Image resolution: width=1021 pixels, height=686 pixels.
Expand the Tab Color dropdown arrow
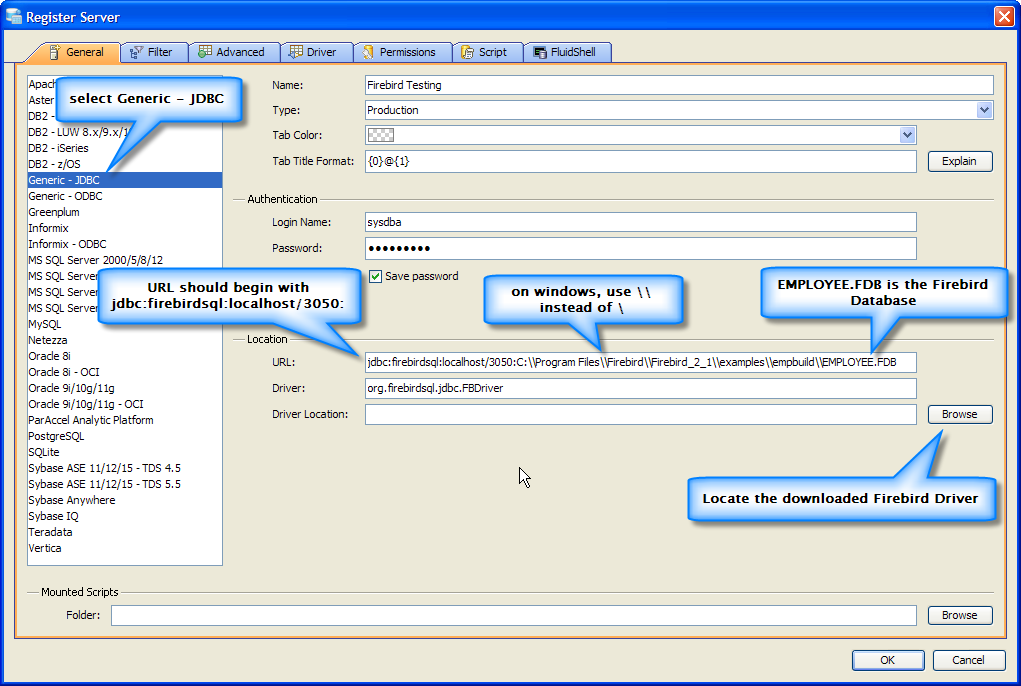[907, 135]
